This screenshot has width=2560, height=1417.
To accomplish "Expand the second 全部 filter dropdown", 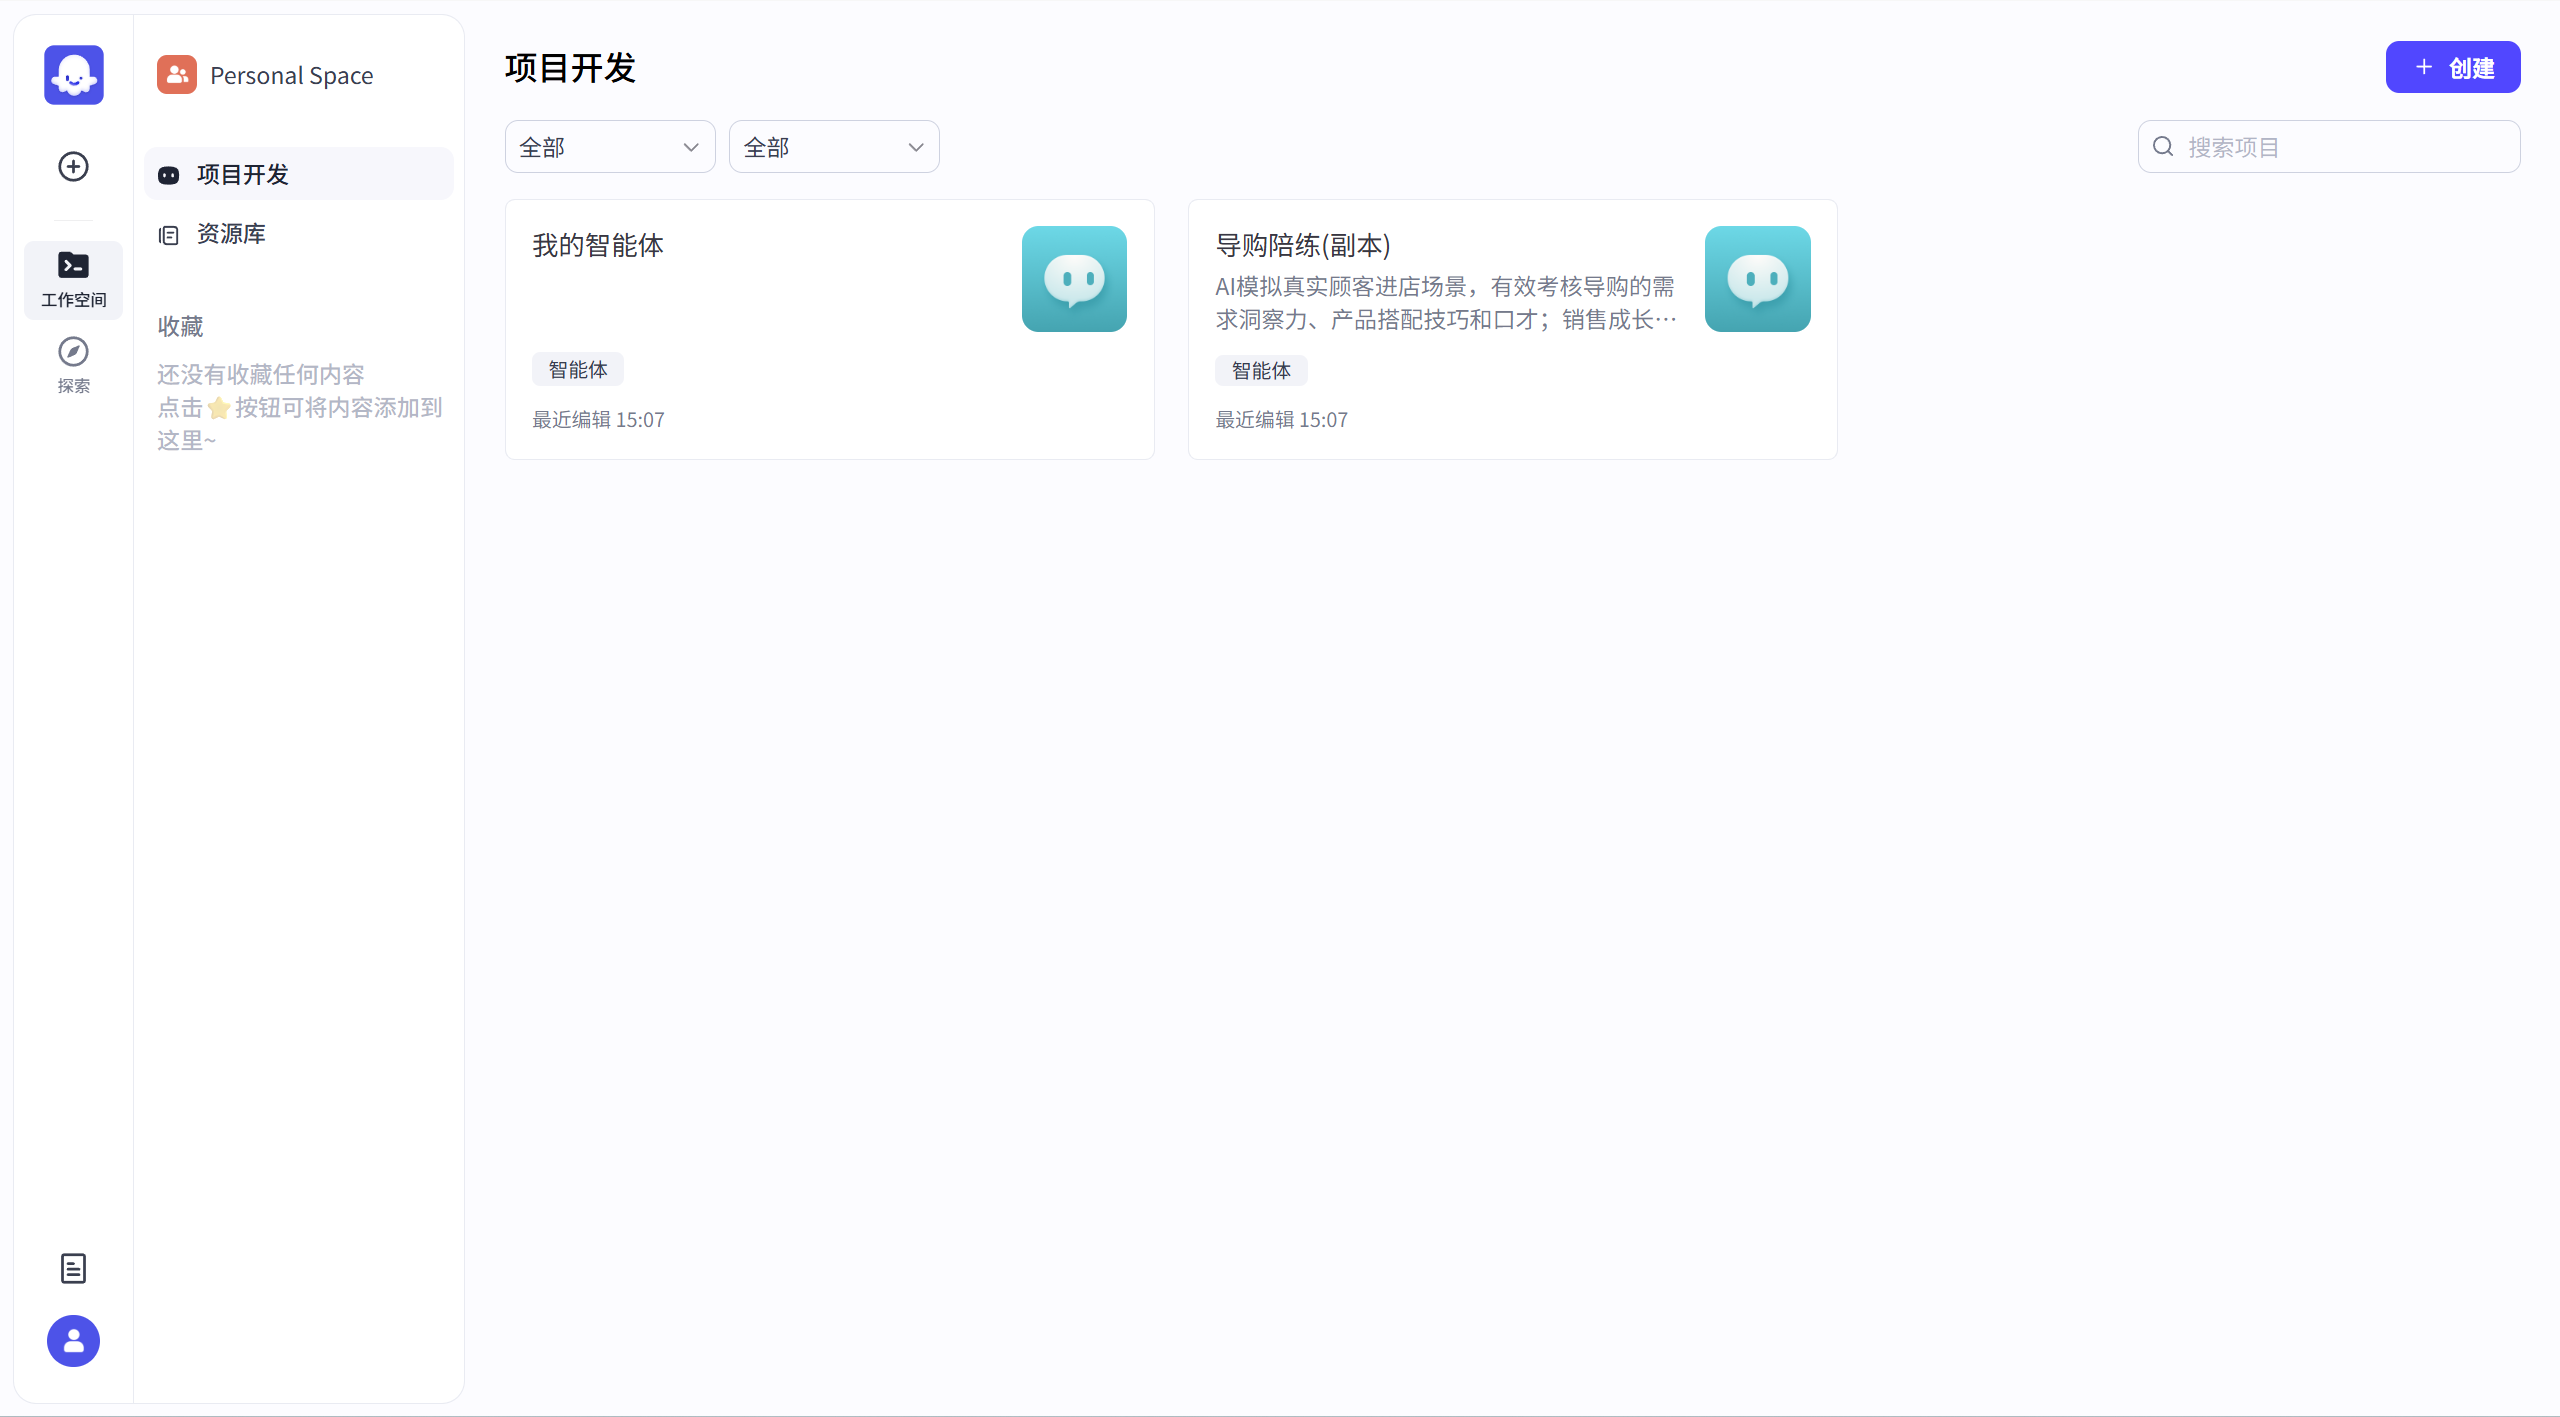I will (834, 147).
